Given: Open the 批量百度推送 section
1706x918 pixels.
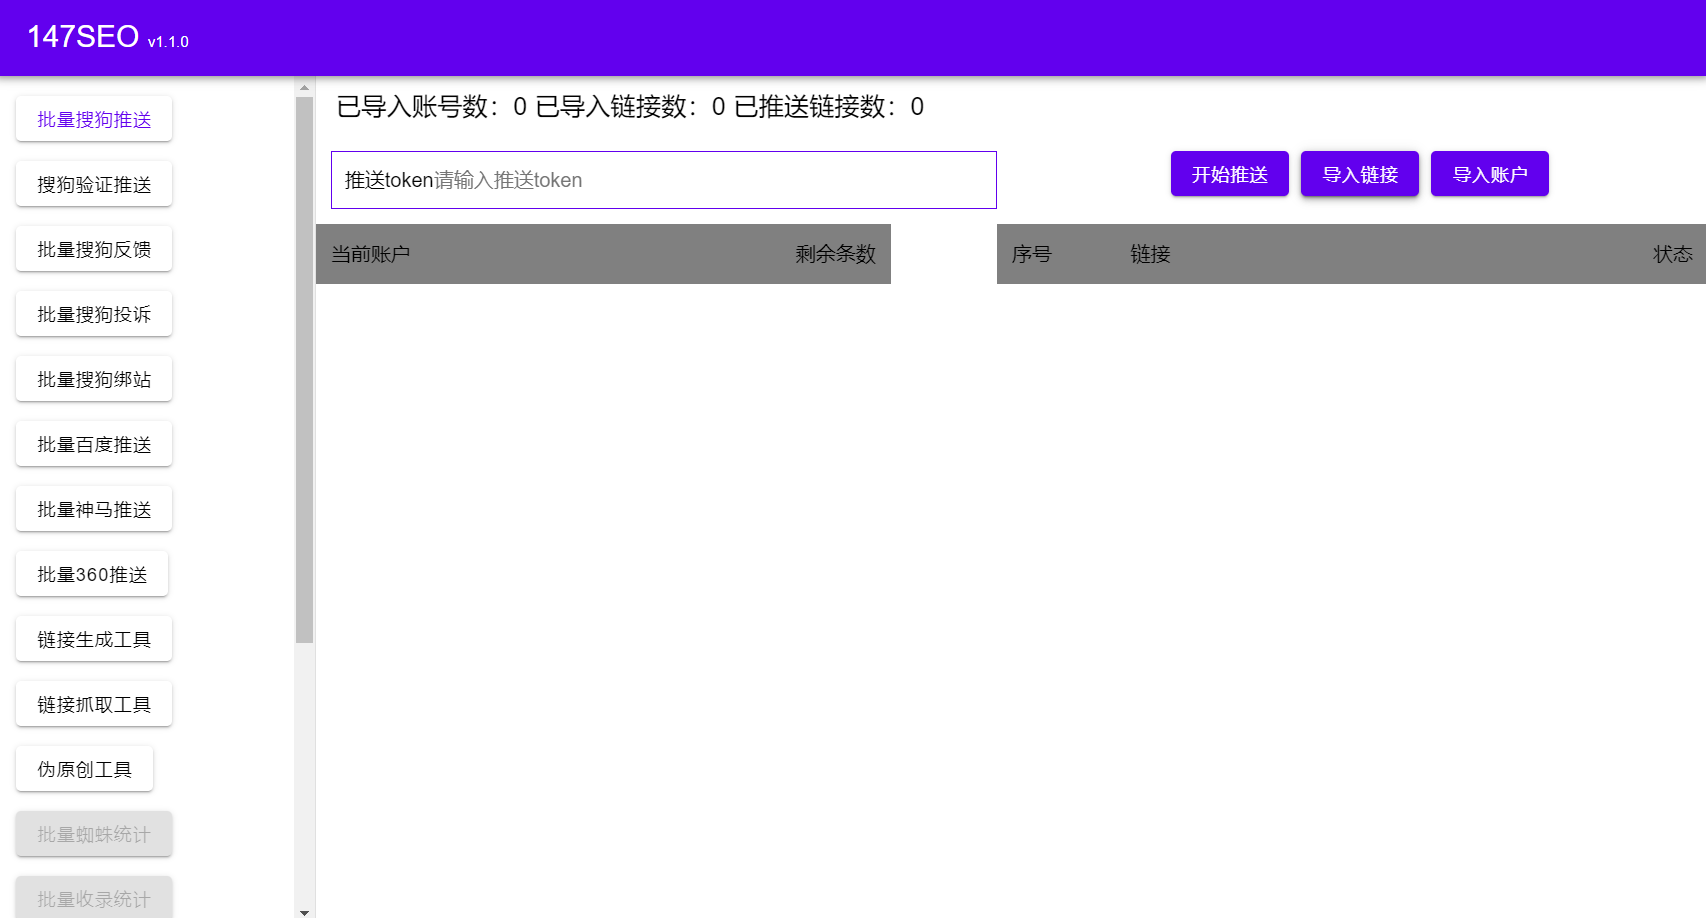Looking at the screenshot, I should click(x=94, y=444).
